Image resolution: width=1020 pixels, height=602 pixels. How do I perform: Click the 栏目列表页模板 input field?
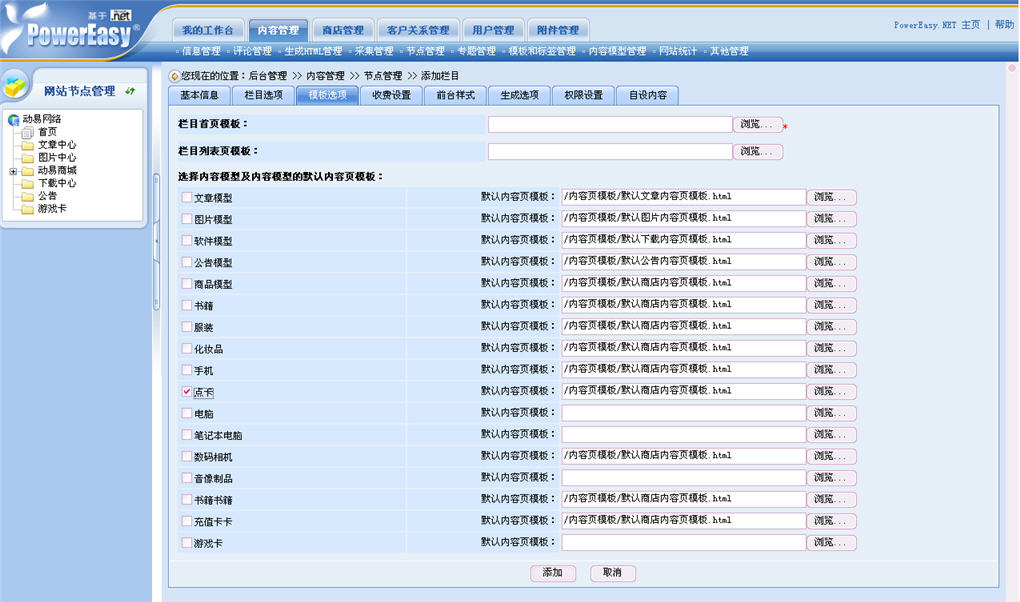tap(610, 152)
